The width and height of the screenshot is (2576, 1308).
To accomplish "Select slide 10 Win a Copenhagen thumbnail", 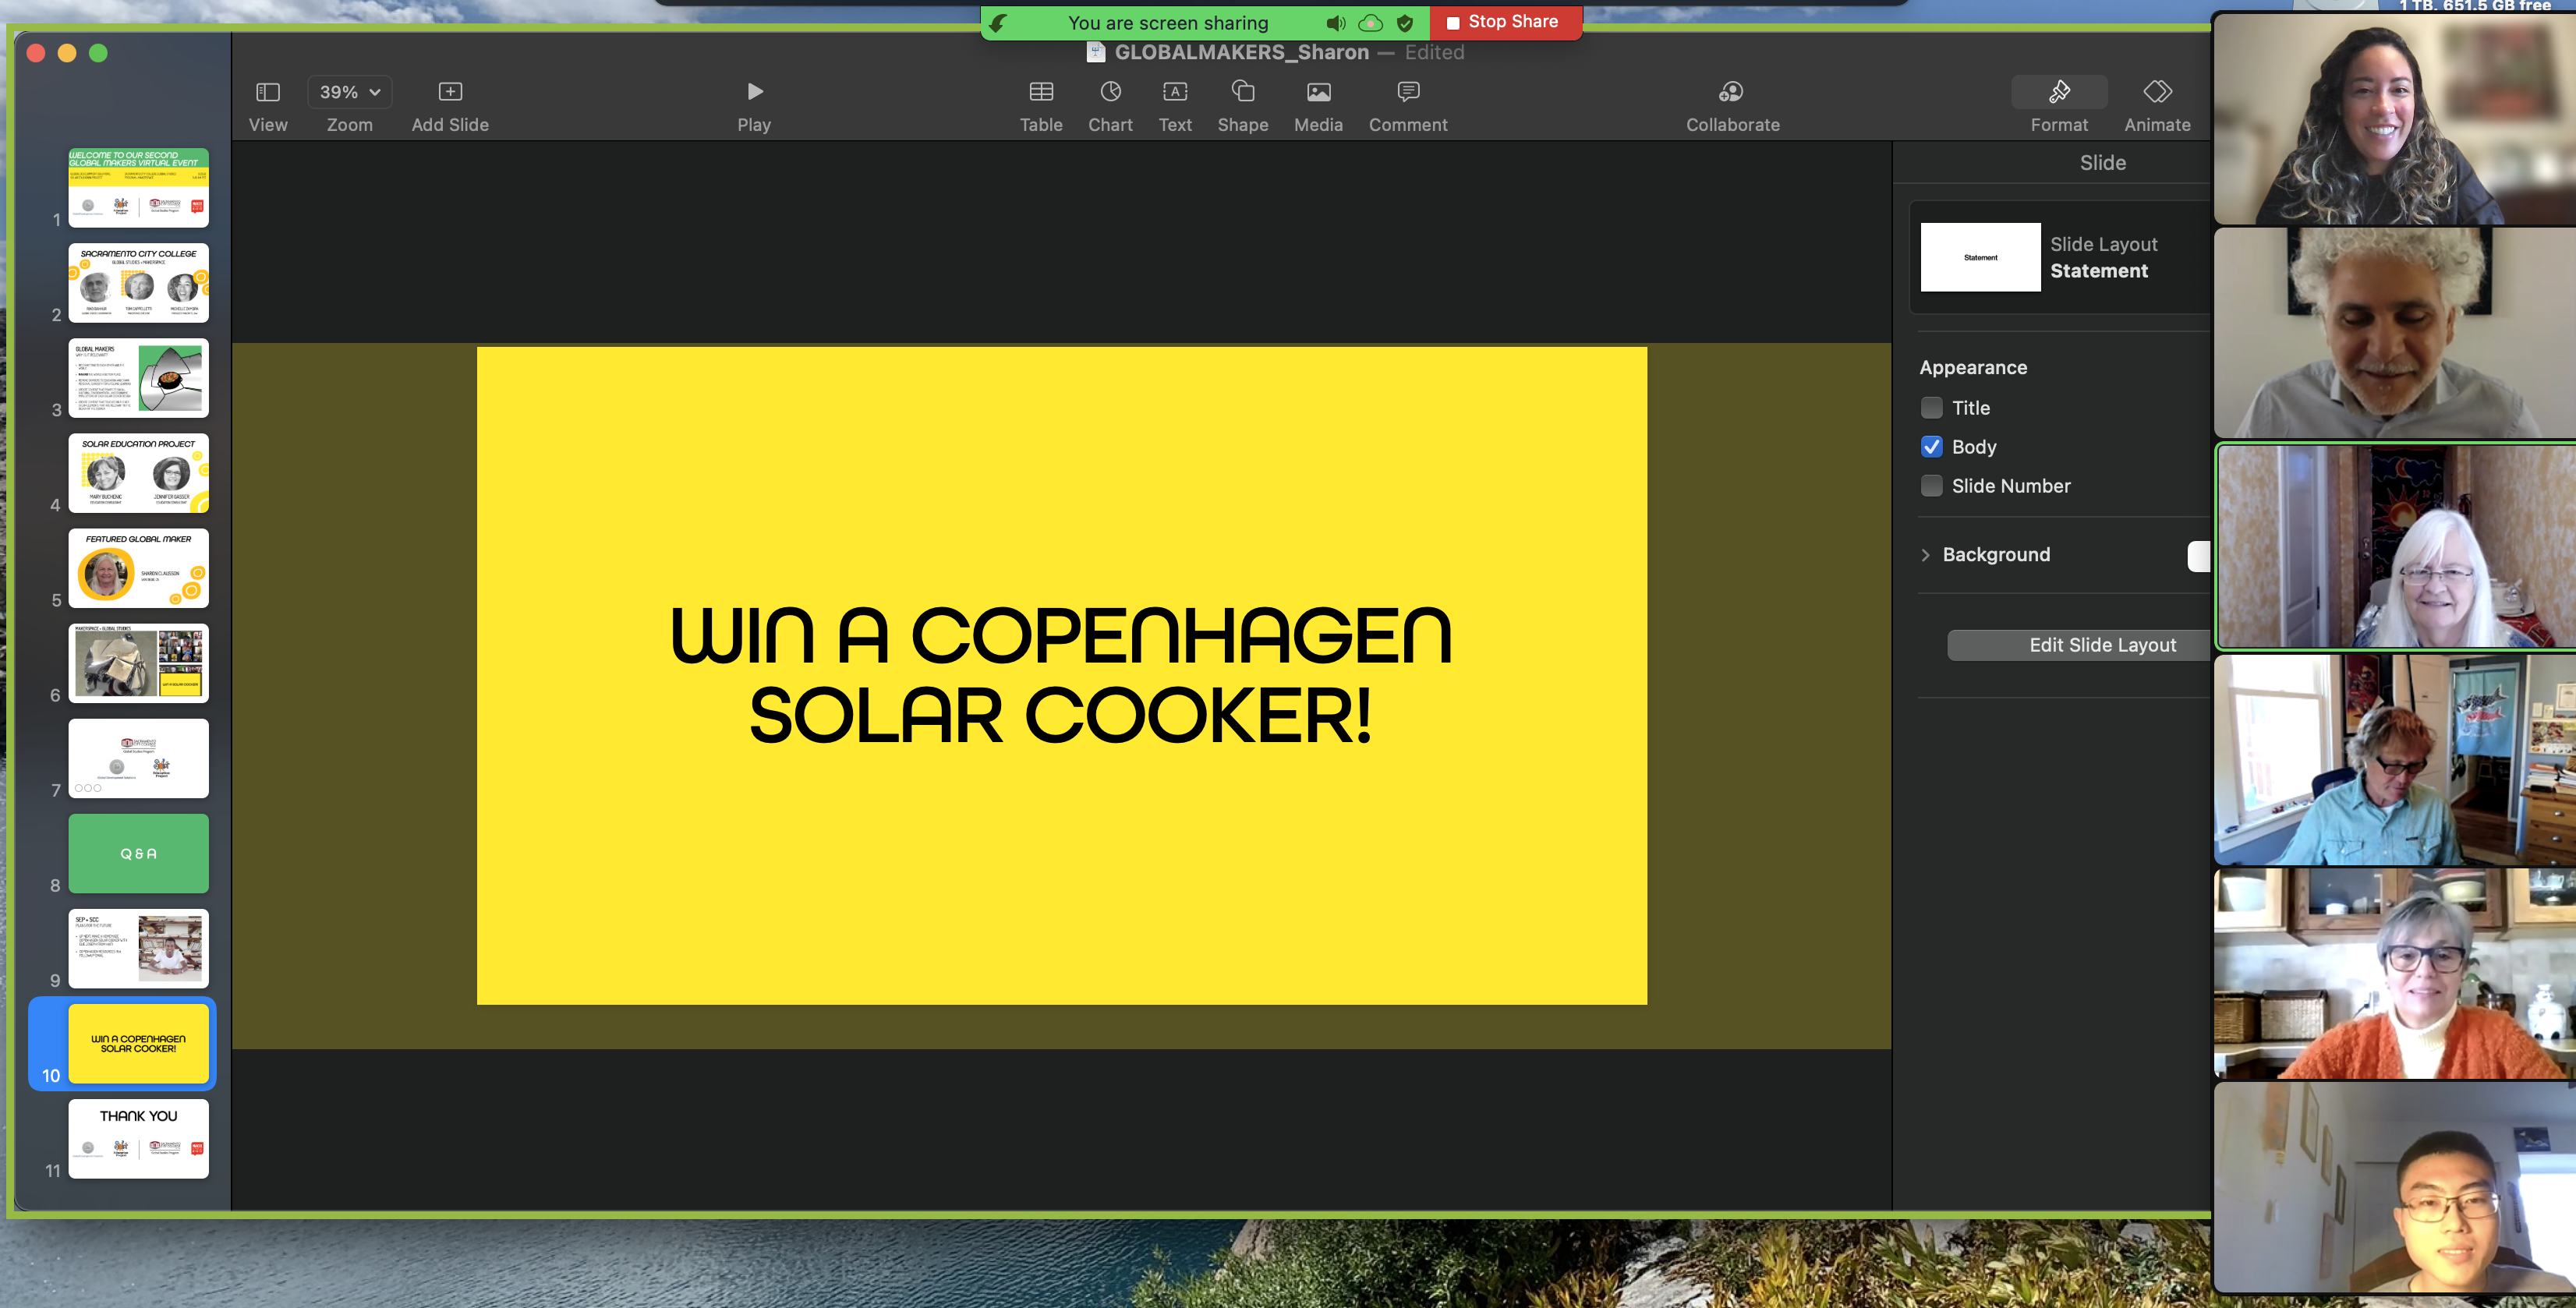I will (138, 1044).
